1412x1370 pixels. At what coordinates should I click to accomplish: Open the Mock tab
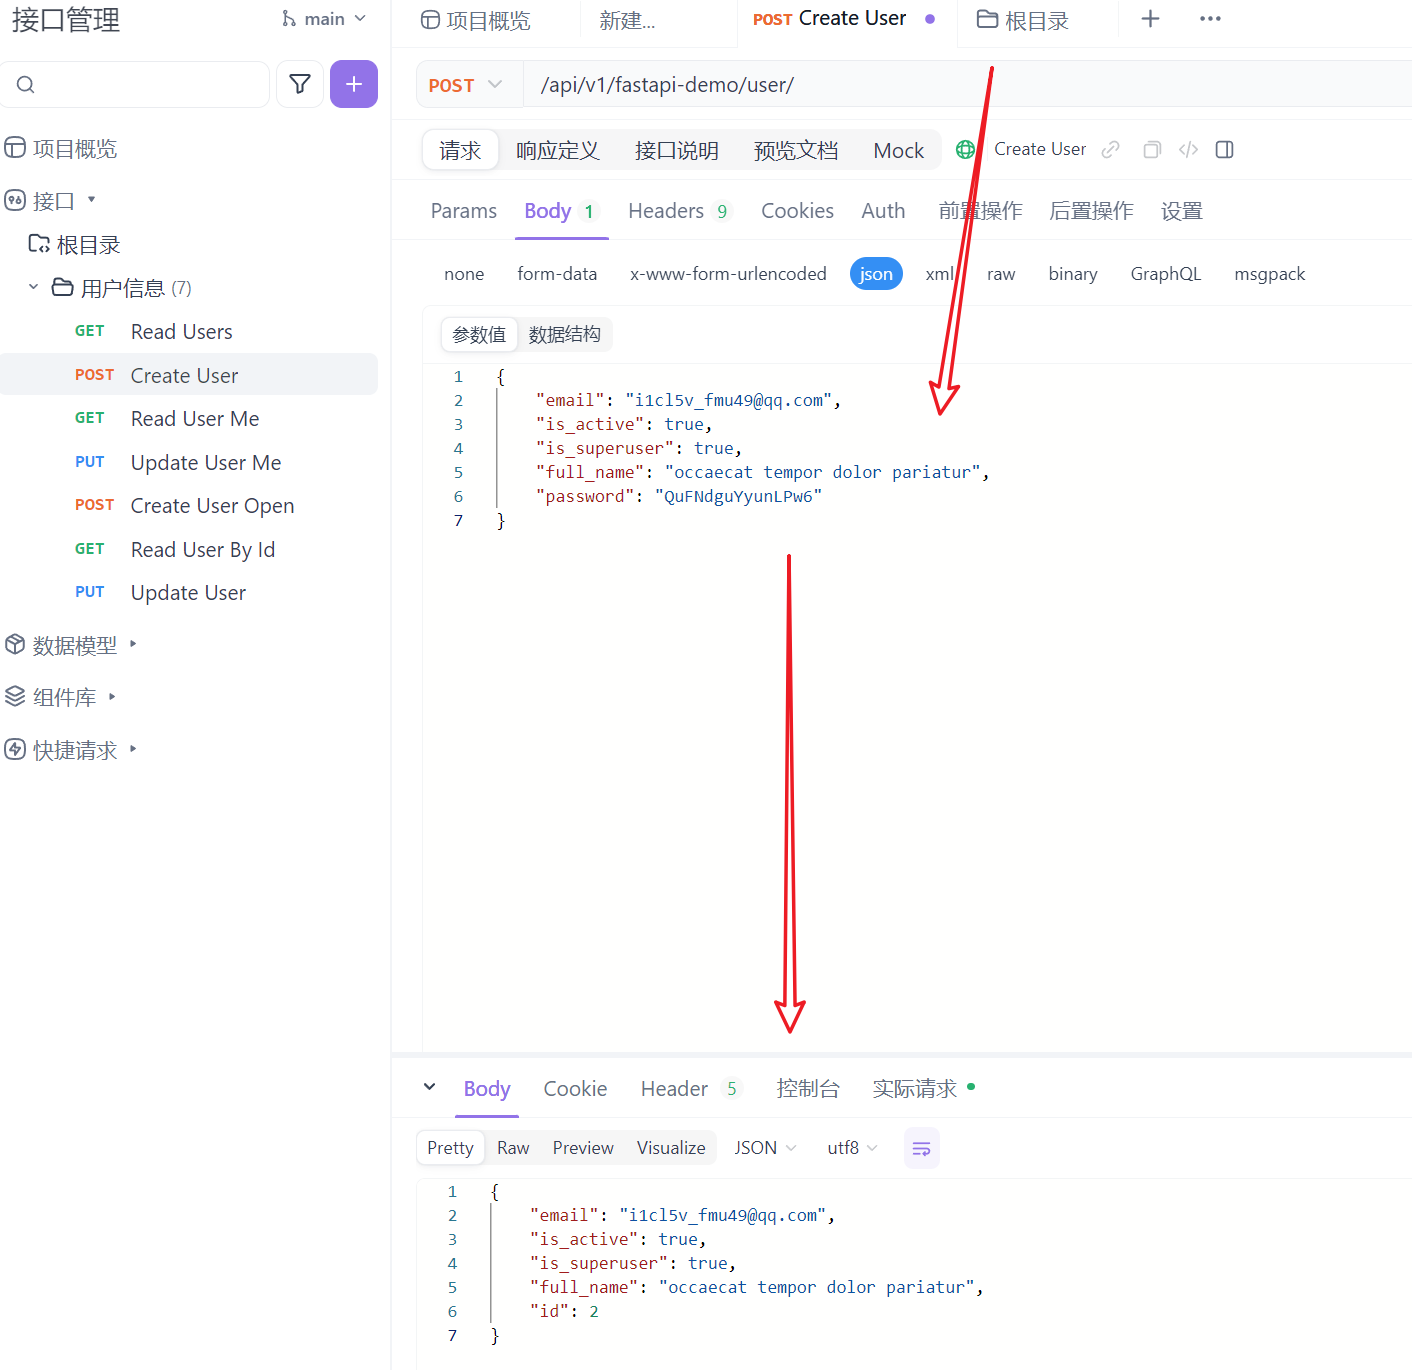click(x=898, y=151)
